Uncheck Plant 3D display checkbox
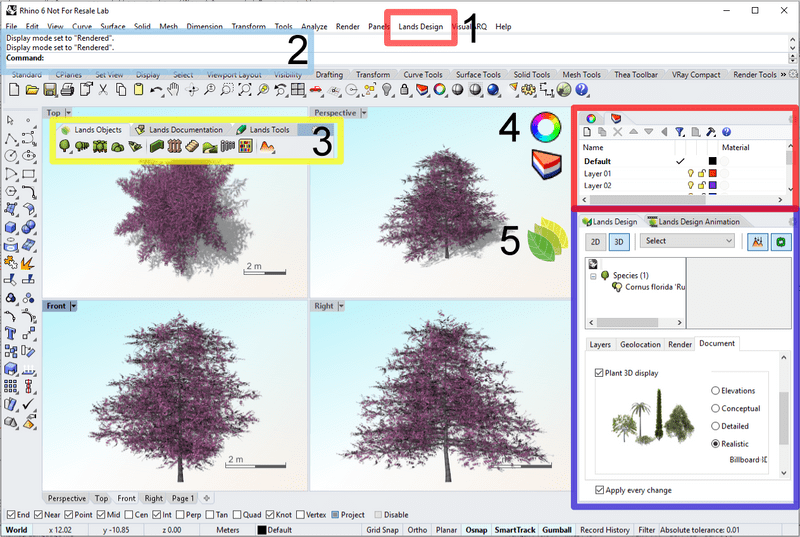Viewport: 800px width, 537px height. pos(598,373)
